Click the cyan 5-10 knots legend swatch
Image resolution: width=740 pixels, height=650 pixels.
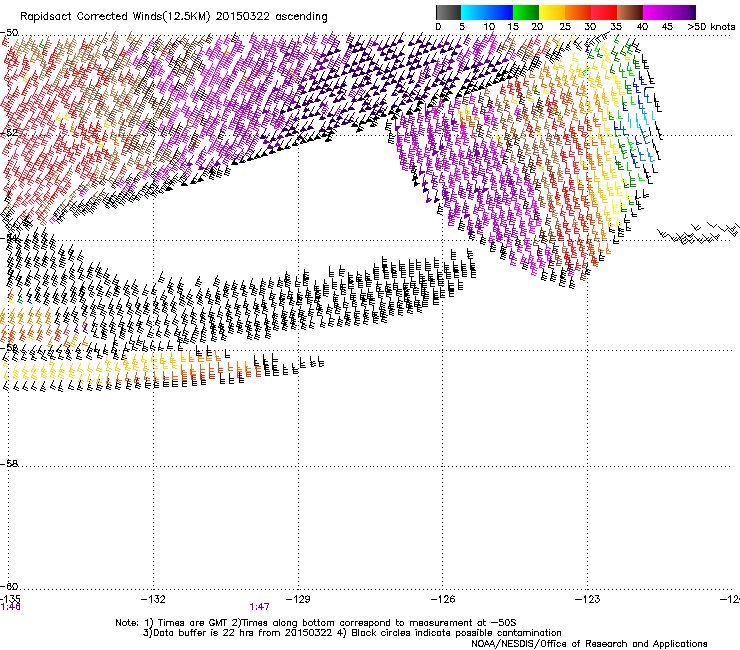tap(474, 12)
